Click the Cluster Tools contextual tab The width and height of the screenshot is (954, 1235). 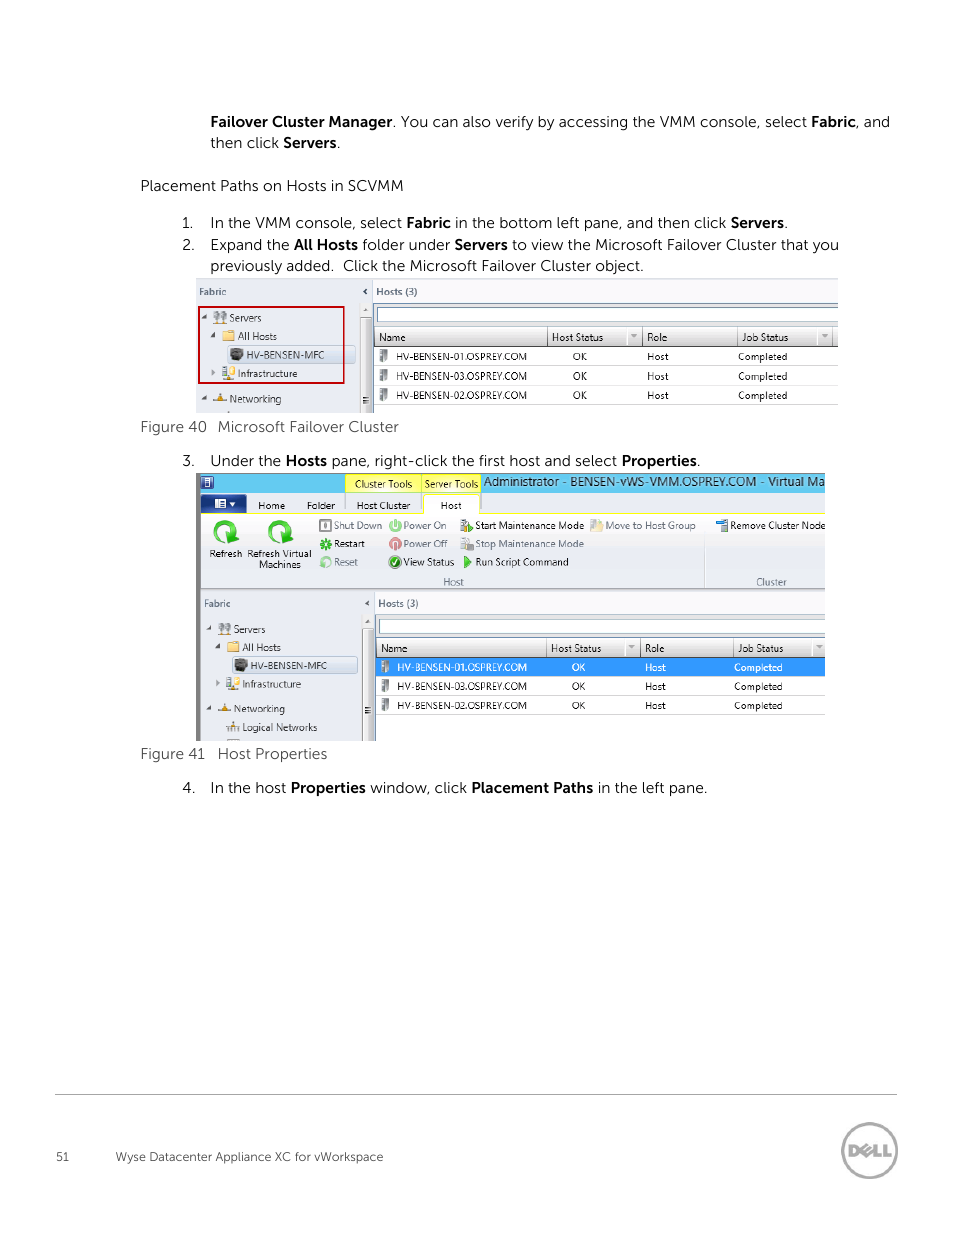click(x=383, y=483)
